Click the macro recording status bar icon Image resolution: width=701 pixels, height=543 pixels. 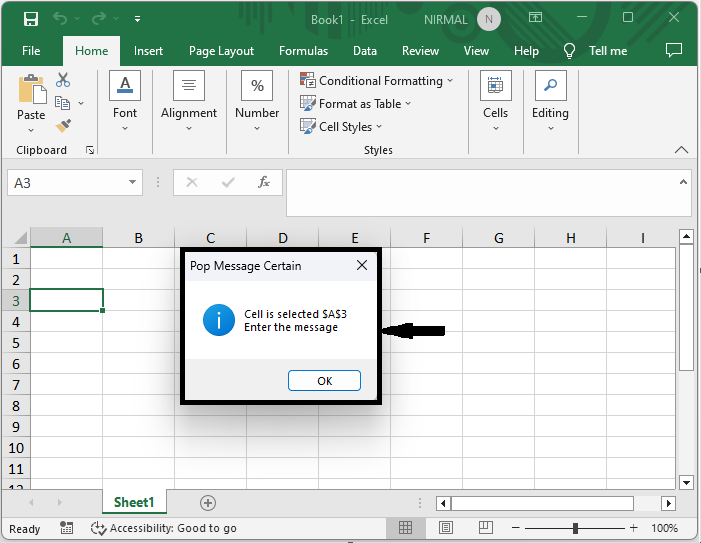pos(67,528)
